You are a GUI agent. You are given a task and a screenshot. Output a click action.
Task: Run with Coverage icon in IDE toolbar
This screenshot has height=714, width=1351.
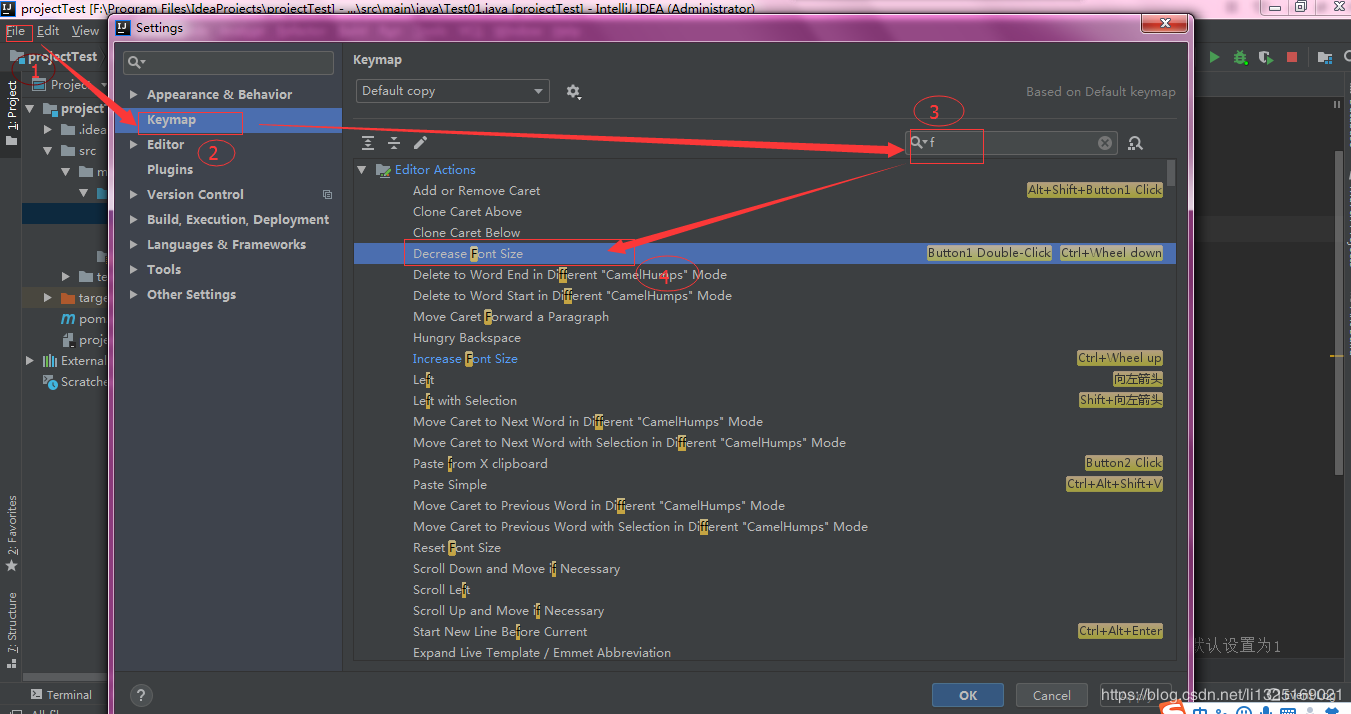1266,58
